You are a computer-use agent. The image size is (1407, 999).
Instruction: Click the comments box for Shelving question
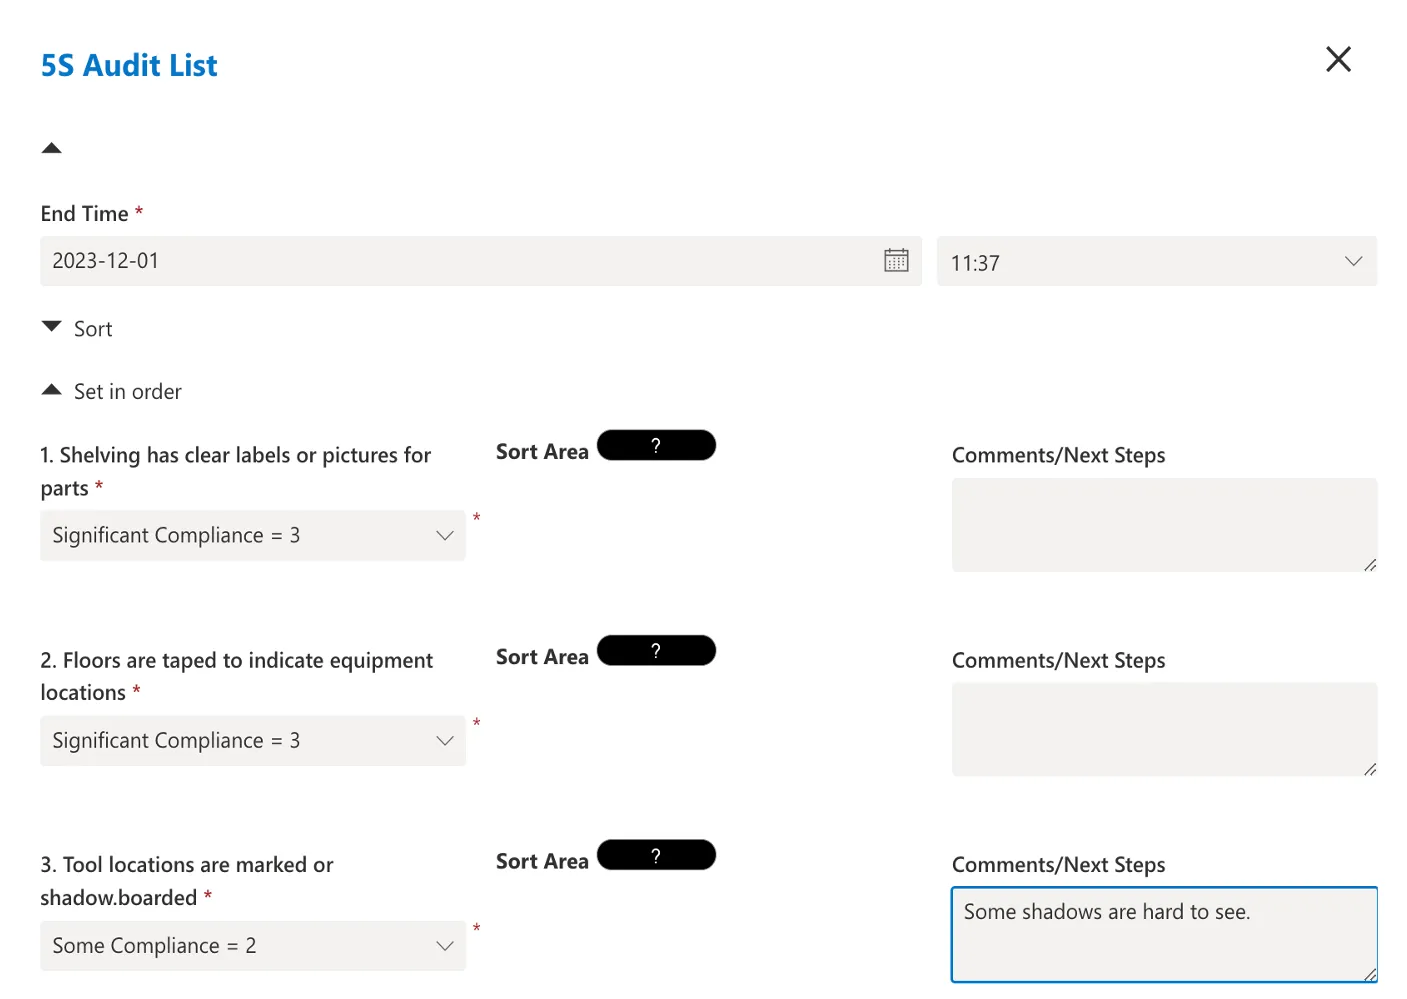(1164, 525)
